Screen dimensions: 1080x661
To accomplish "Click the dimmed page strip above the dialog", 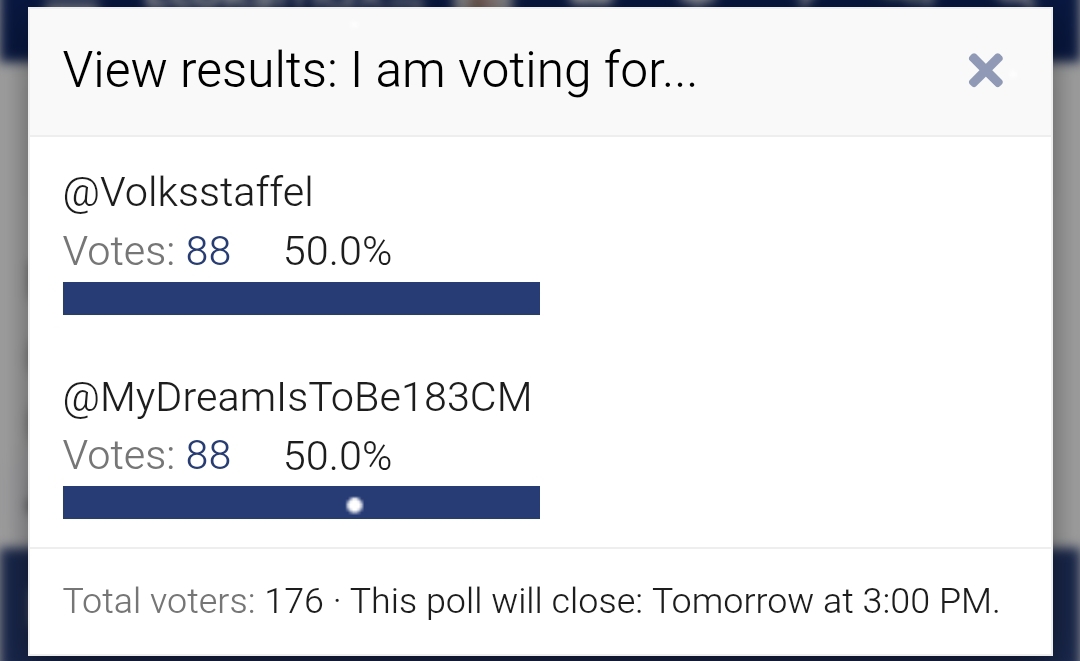I will (x=540, y=3).
